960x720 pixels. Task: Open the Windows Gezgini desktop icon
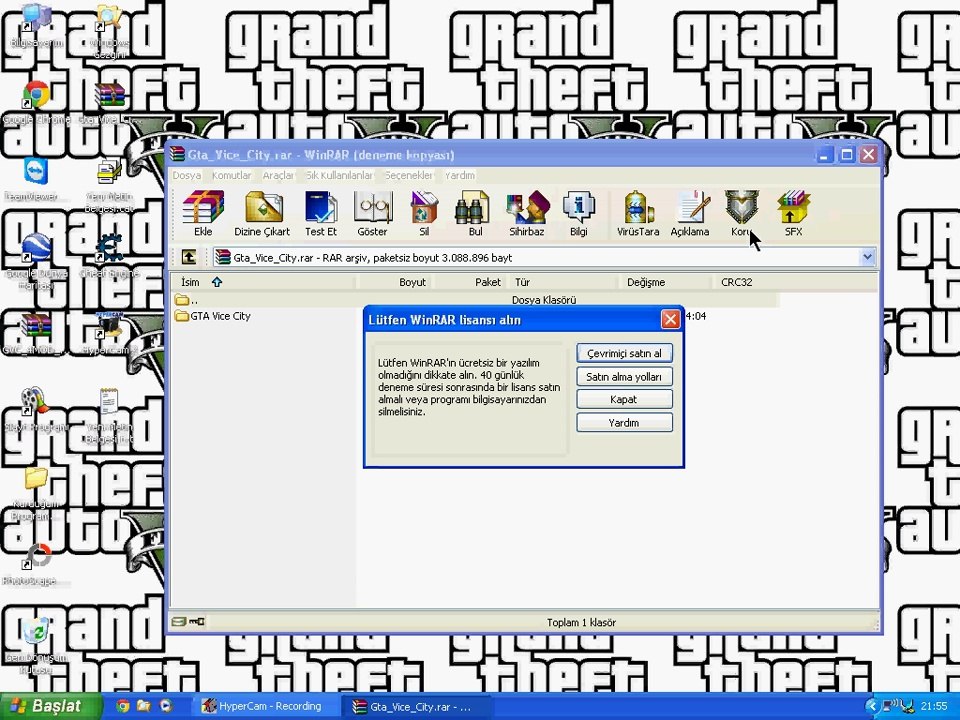(x=109, y=29)
